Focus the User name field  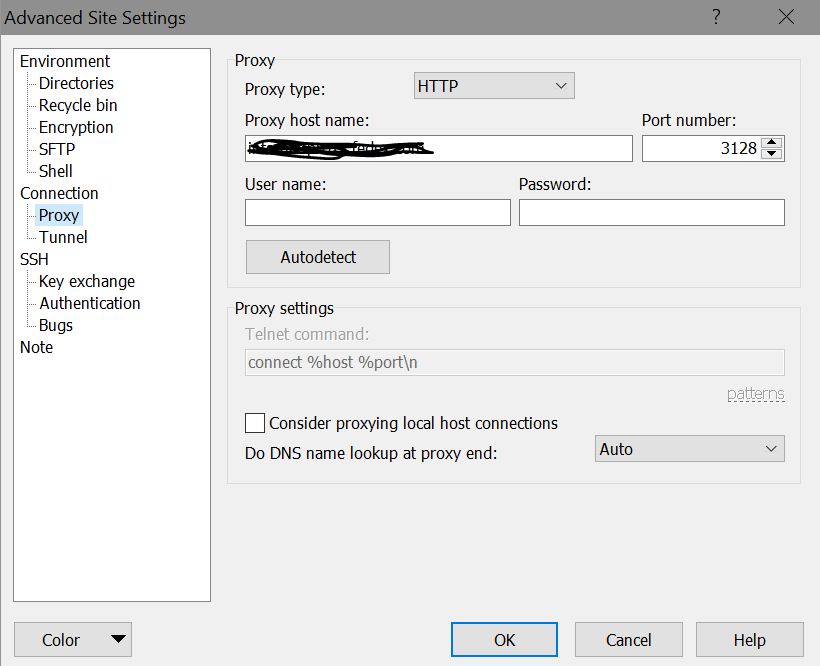pos(377,212)
